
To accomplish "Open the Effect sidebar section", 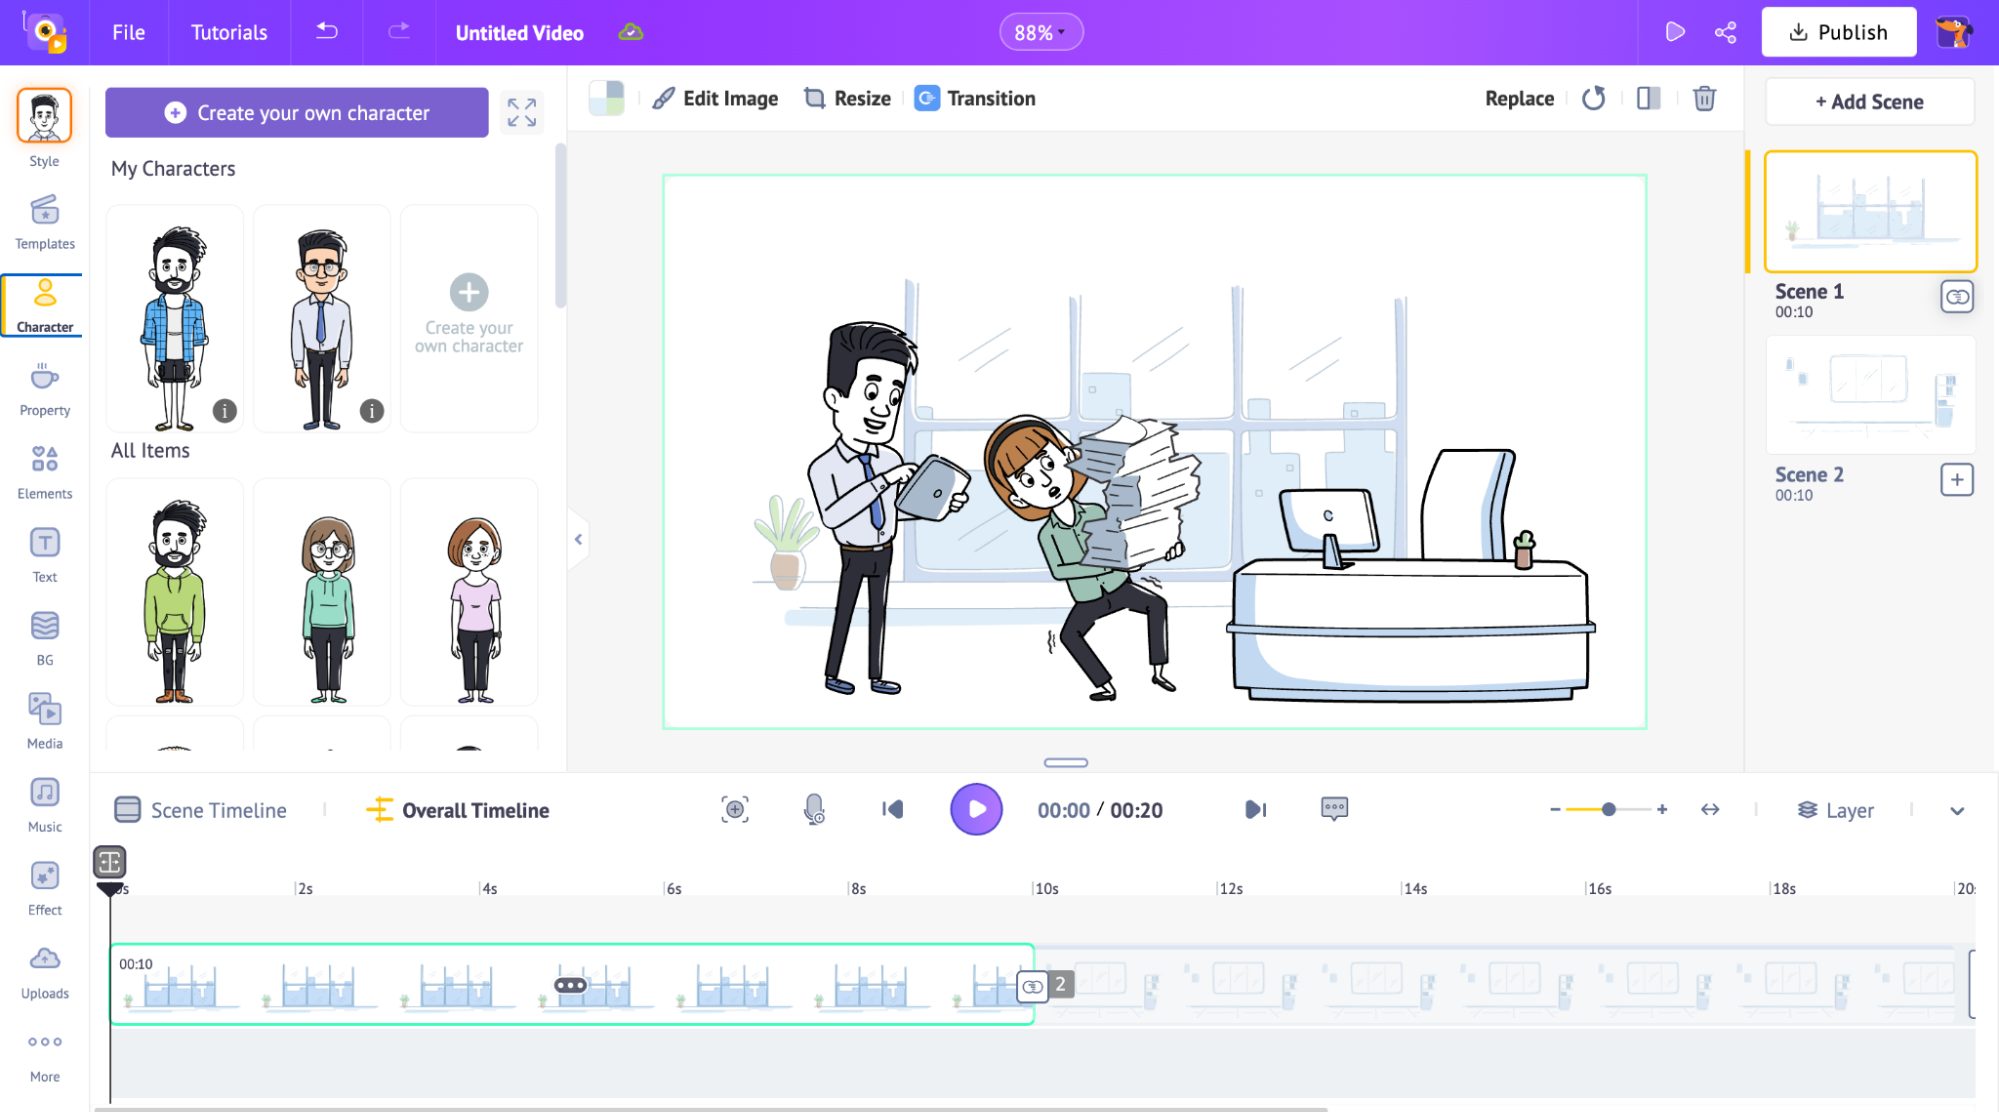I will [44, 888].
